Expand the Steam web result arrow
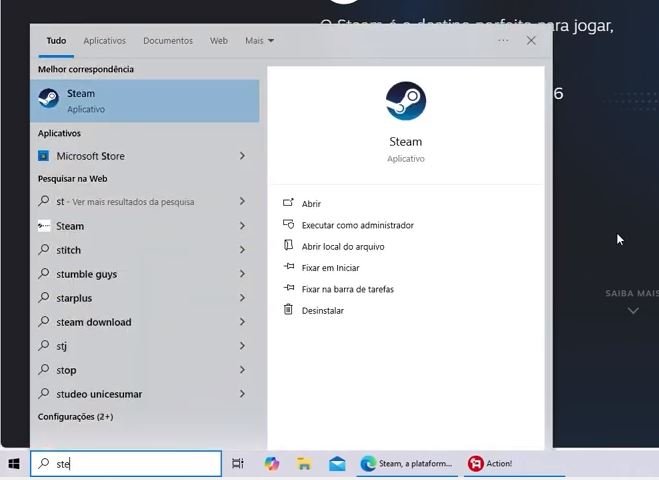Screen dimensions: 659x480 pos(243,226)
